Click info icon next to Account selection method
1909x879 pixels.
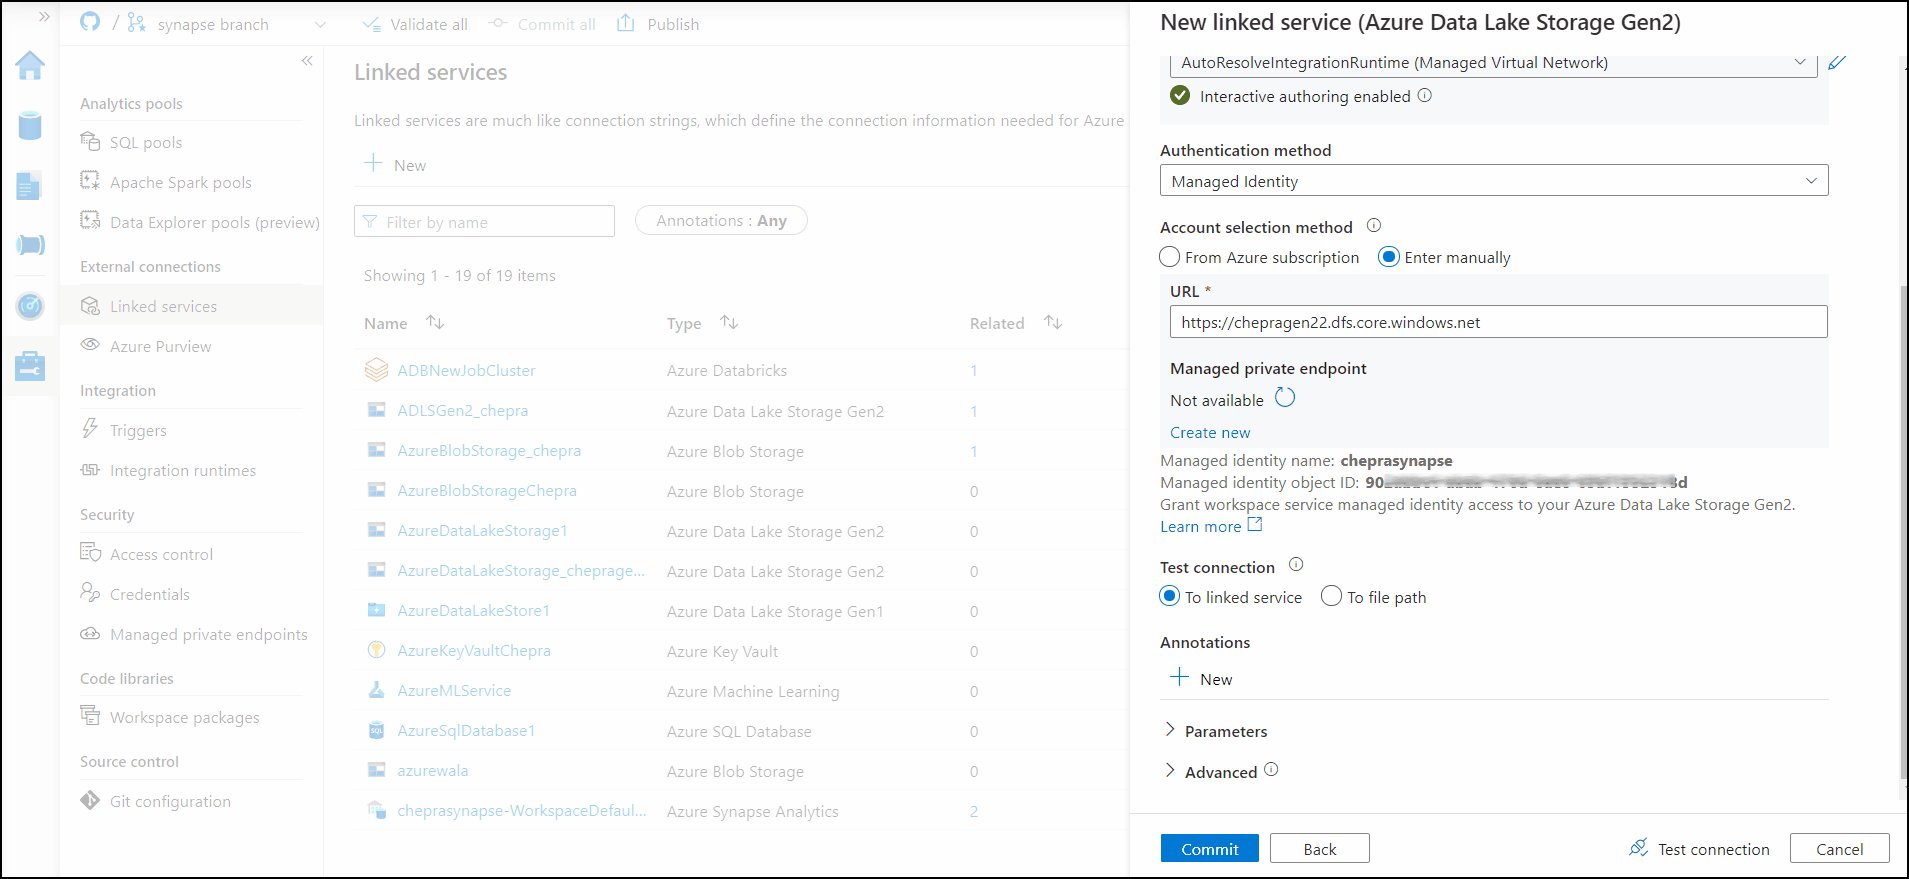tap(1374, 226)
